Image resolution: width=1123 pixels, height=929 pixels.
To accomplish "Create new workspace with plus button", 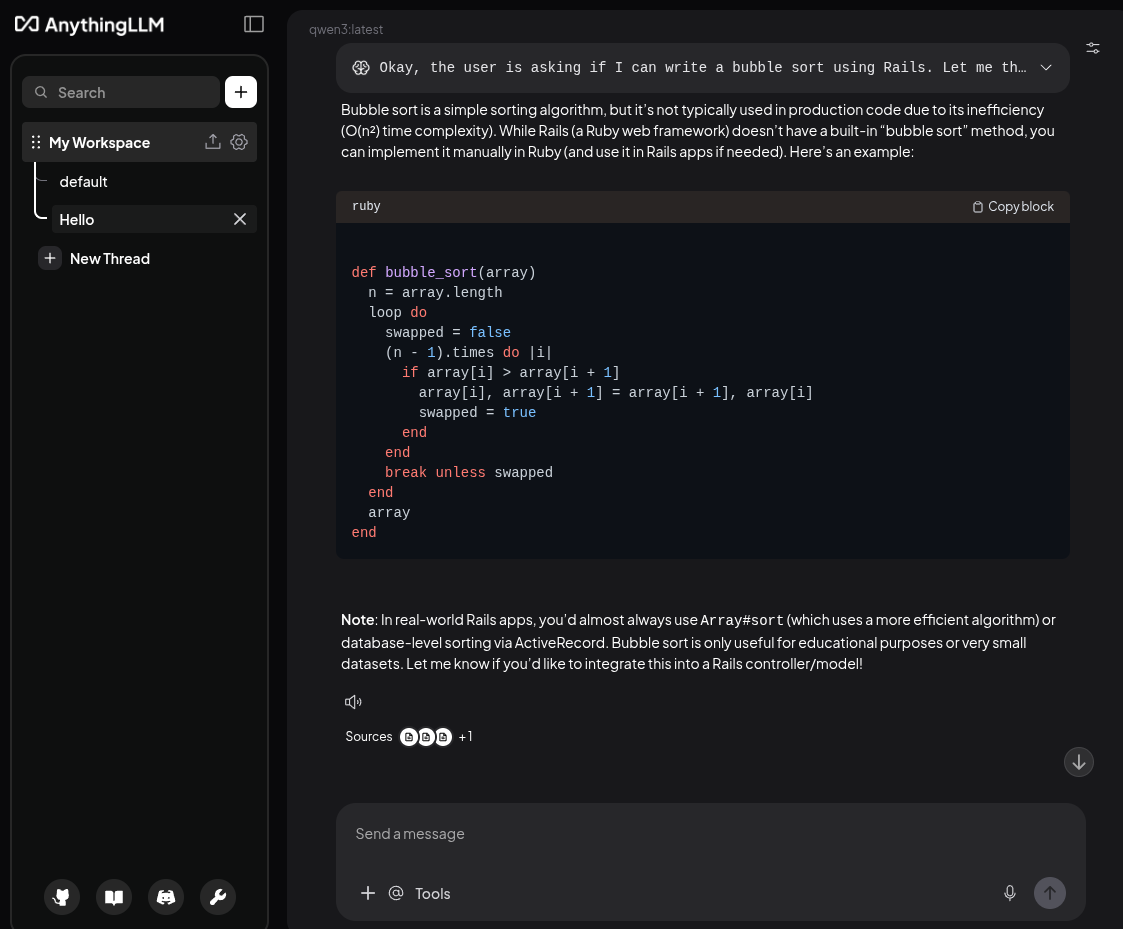I will point(241,92).
